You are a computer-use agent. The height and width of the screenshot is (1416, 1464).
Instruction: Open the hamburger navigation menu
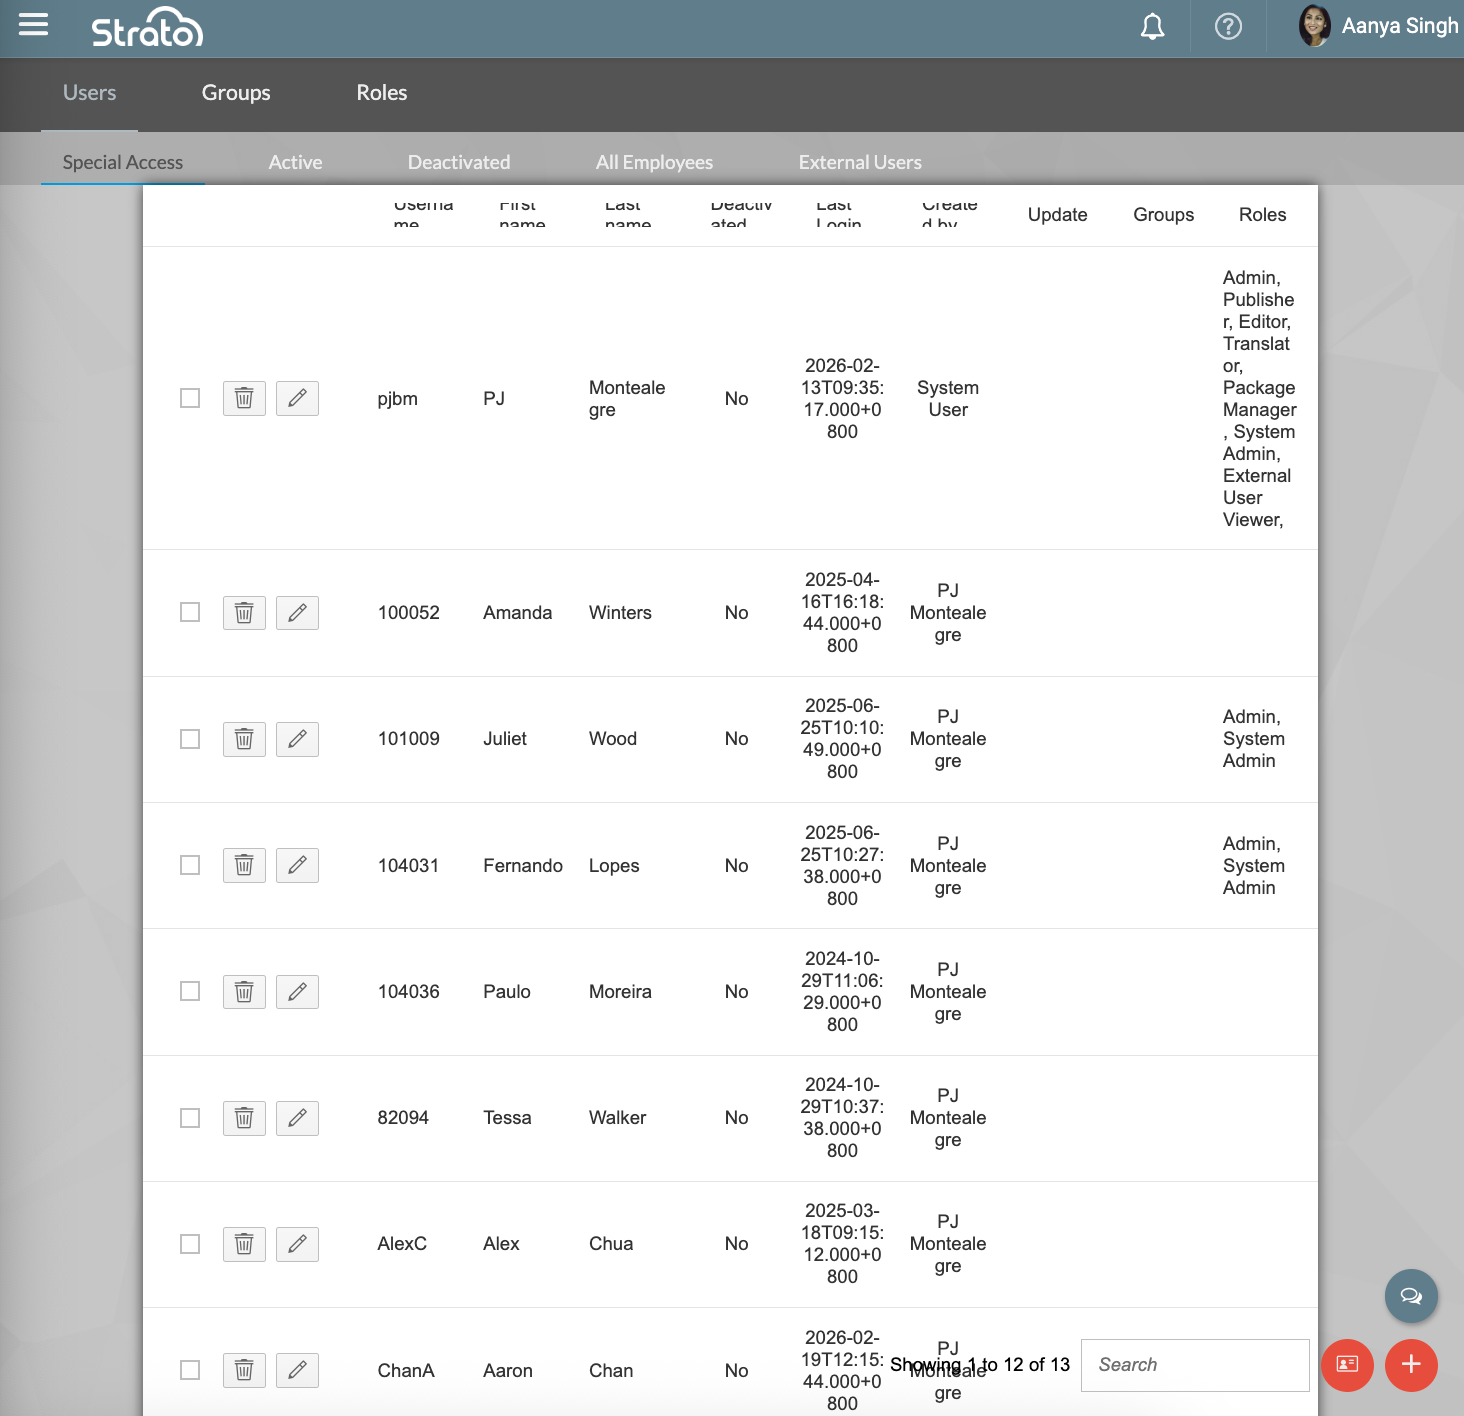point(33,25)
